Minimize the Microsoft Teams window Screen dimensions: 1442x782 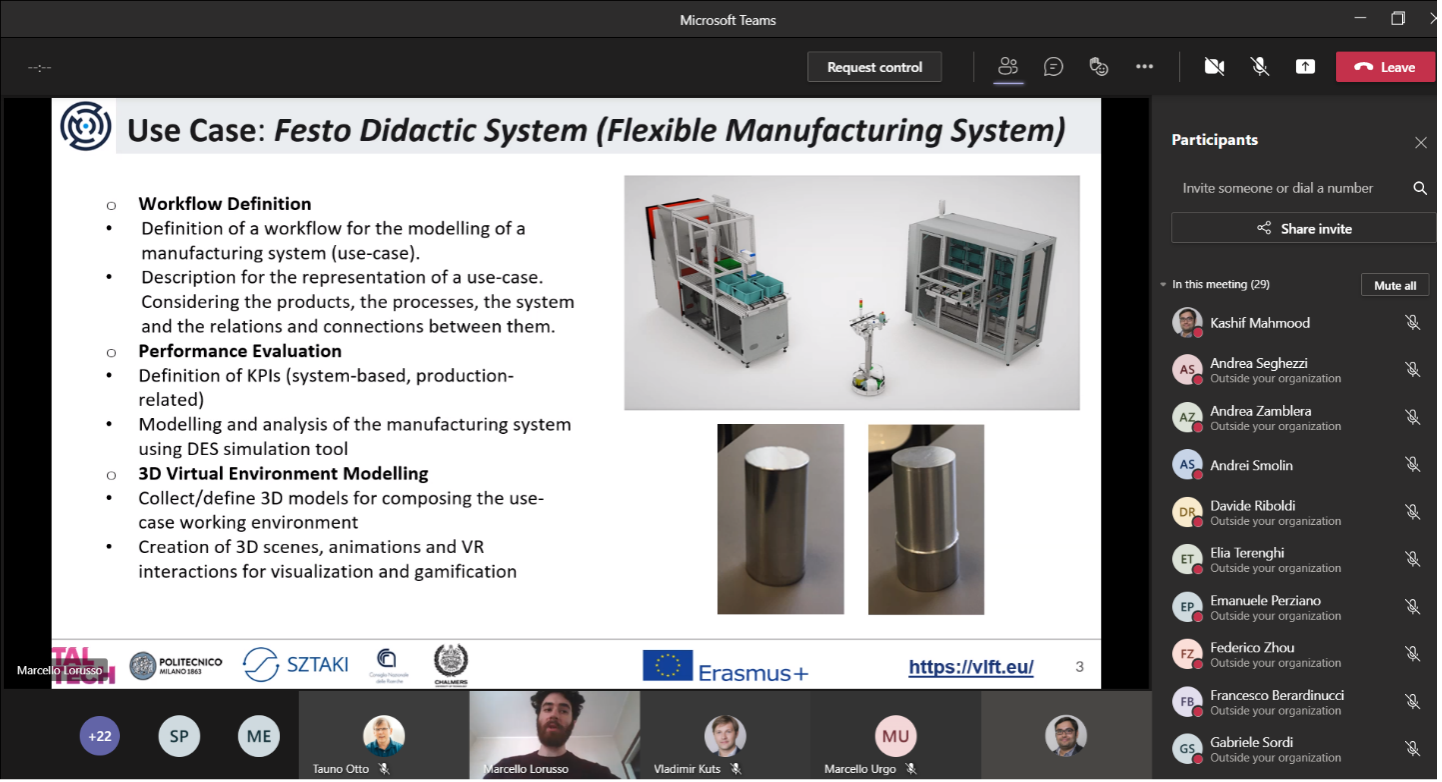(1358, 19)
